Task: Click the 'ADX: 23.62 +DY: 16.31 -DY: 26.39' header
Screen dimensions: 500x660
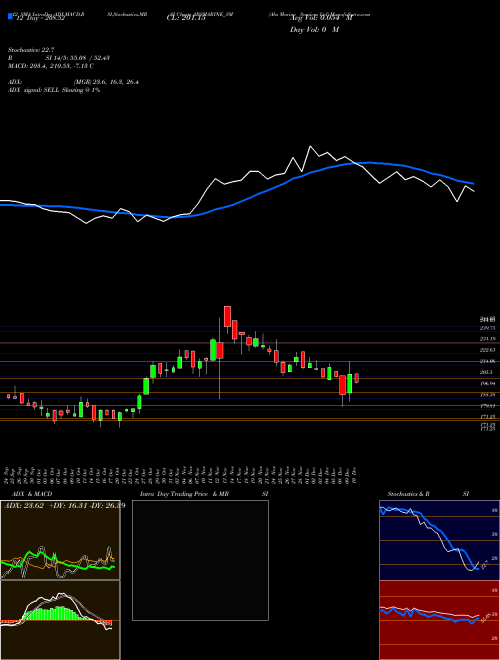Action: point(65,505)
